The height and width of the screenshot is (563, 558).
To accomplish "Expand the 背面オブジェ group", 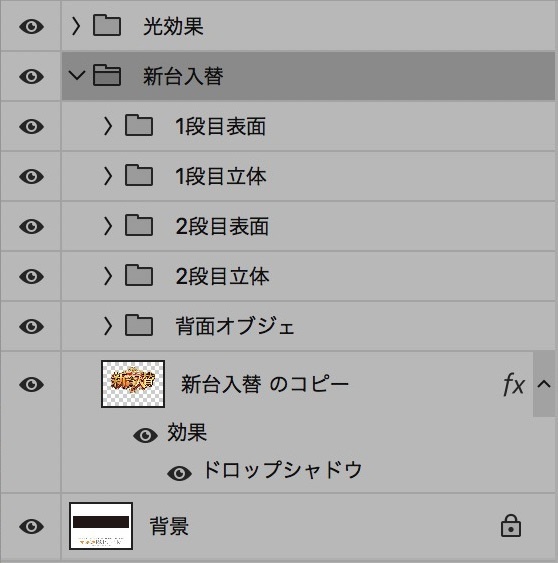I will coord(108,326).
